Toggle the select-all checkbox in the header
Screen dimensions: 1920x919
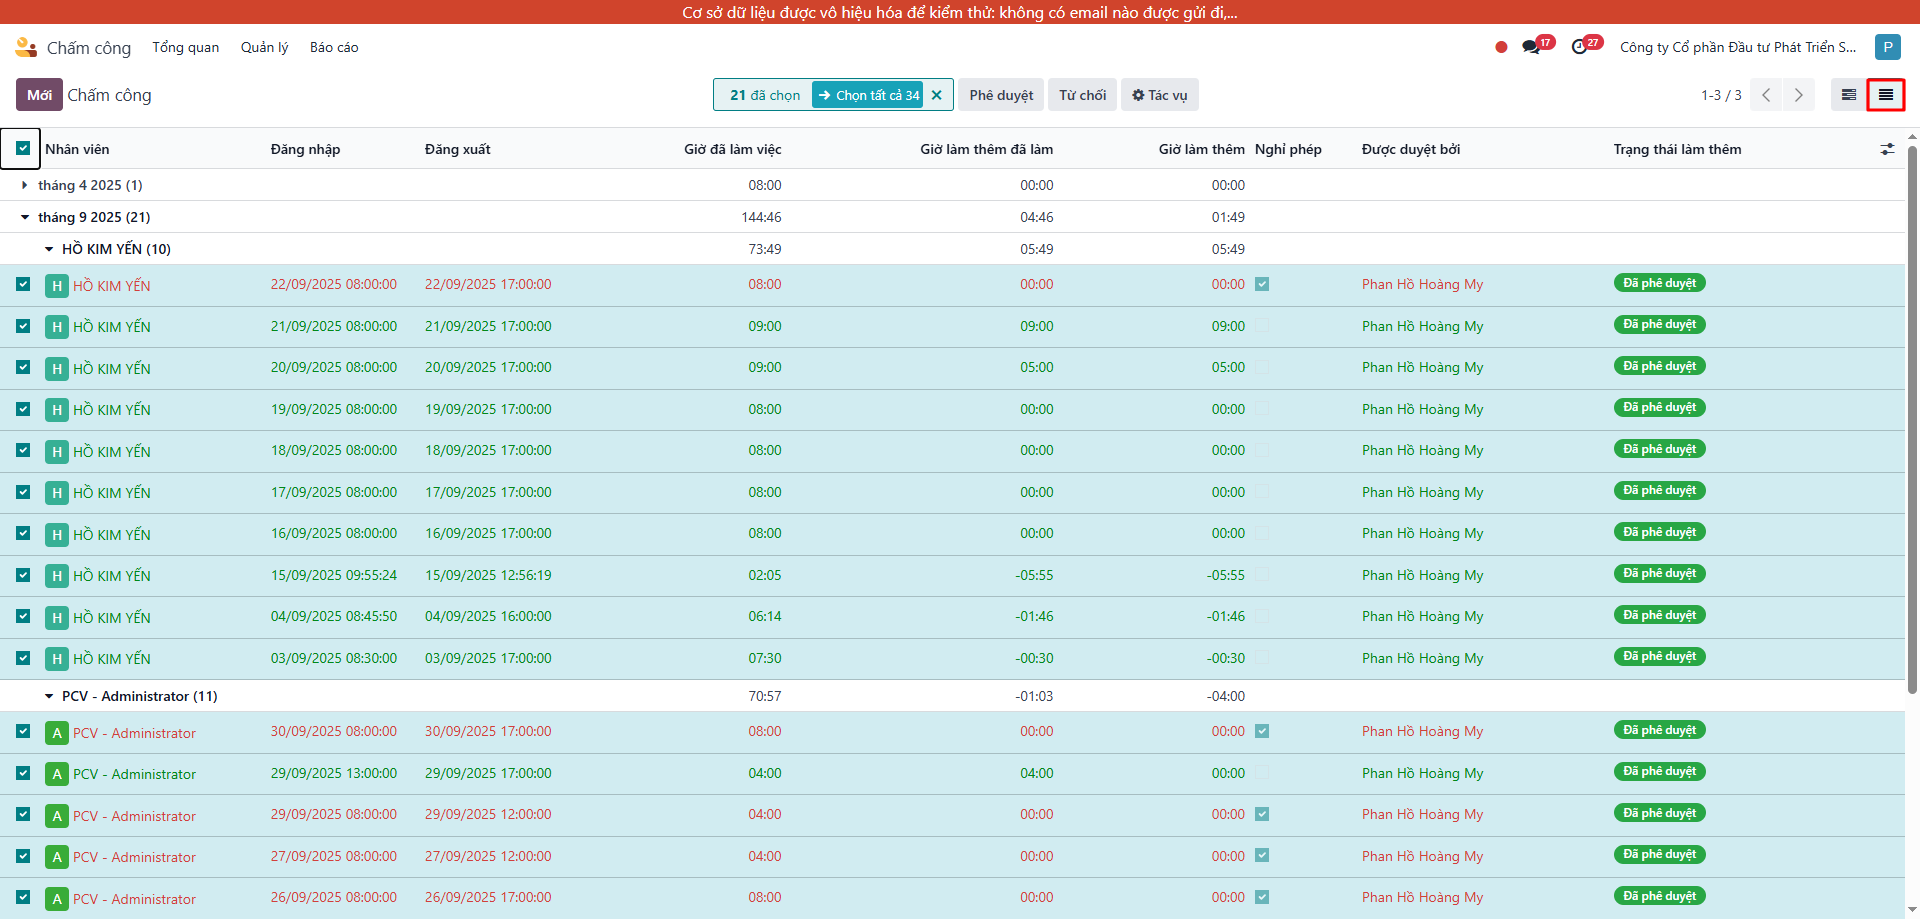pos(23,148)
